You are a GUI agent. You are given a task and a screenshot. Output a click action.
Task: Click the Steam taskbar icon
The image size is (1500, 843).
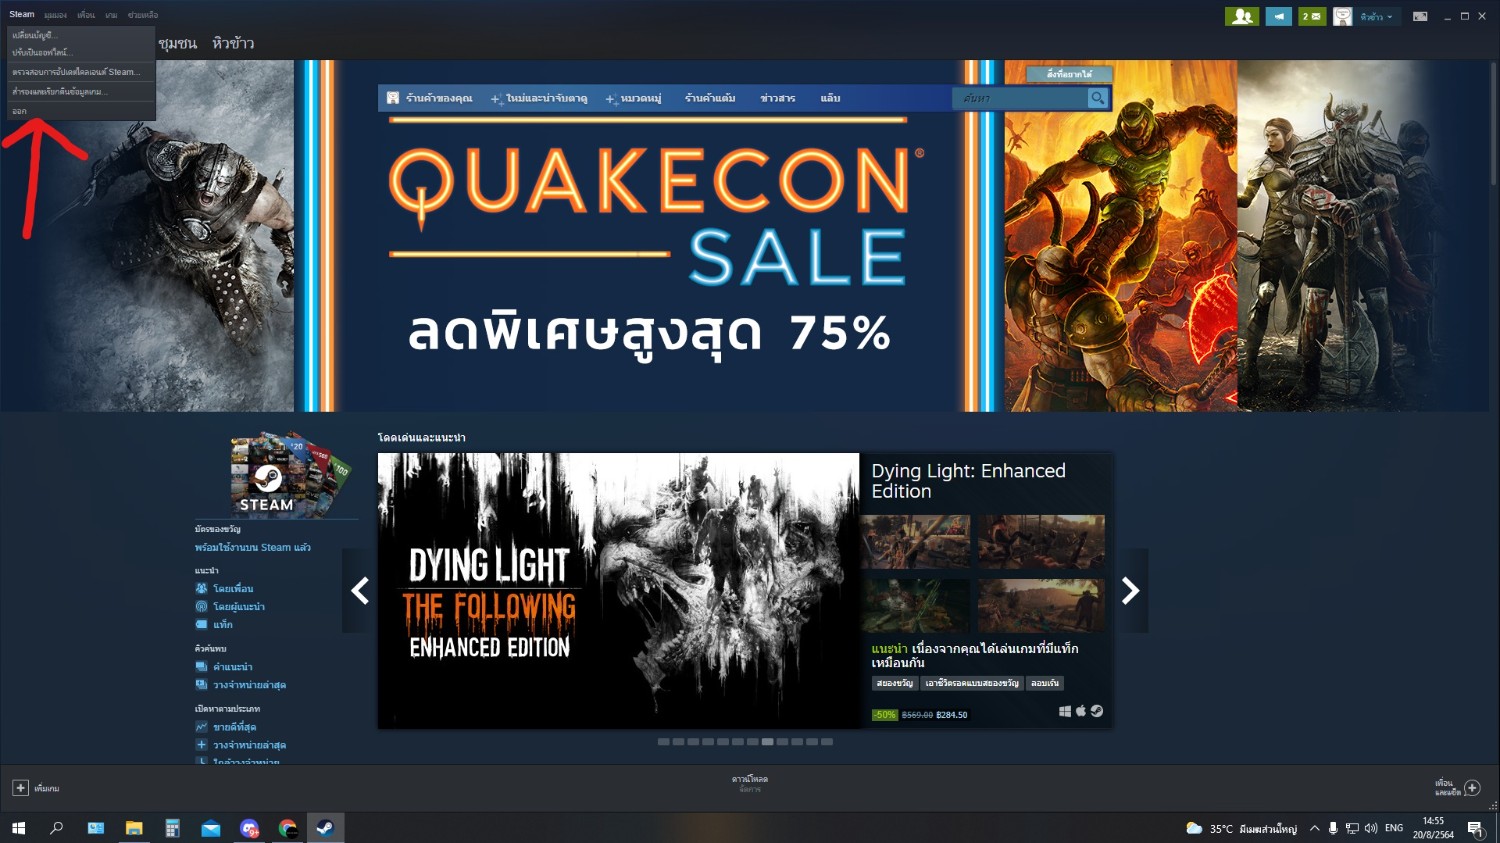pos(325,828)
